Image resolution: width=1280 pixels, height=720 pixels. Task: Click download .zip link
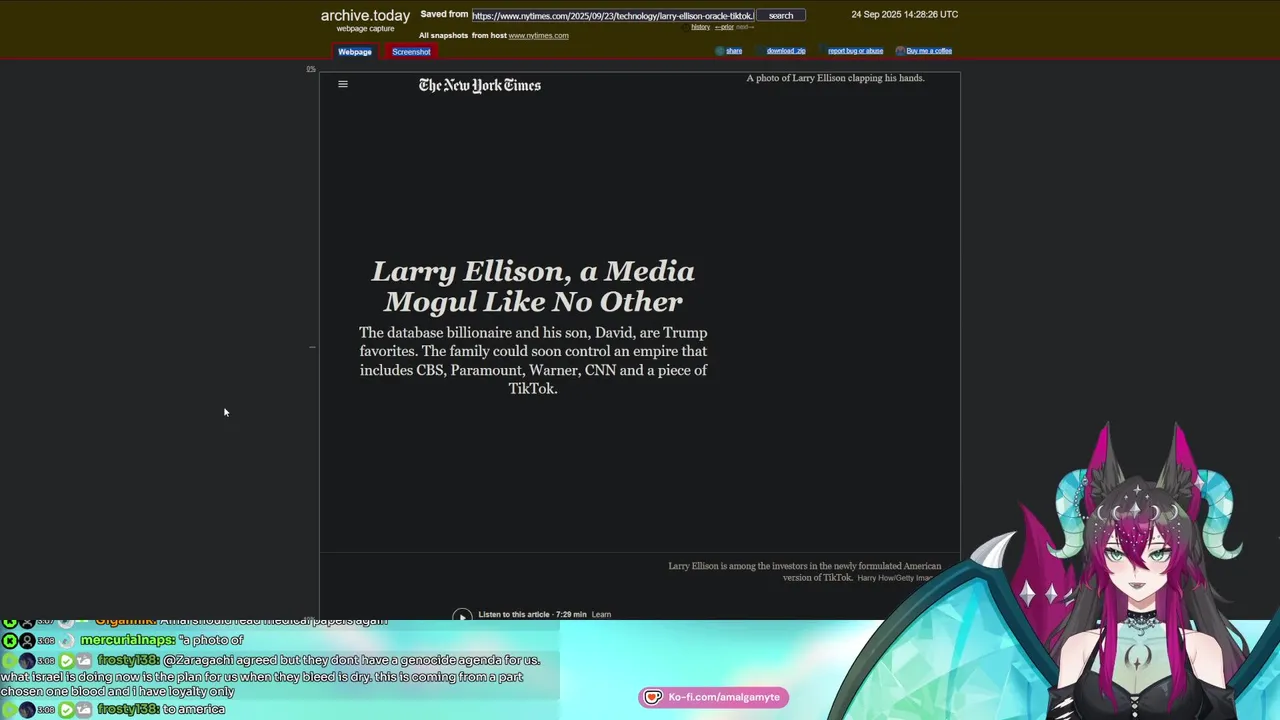click(x=786, y=51)
